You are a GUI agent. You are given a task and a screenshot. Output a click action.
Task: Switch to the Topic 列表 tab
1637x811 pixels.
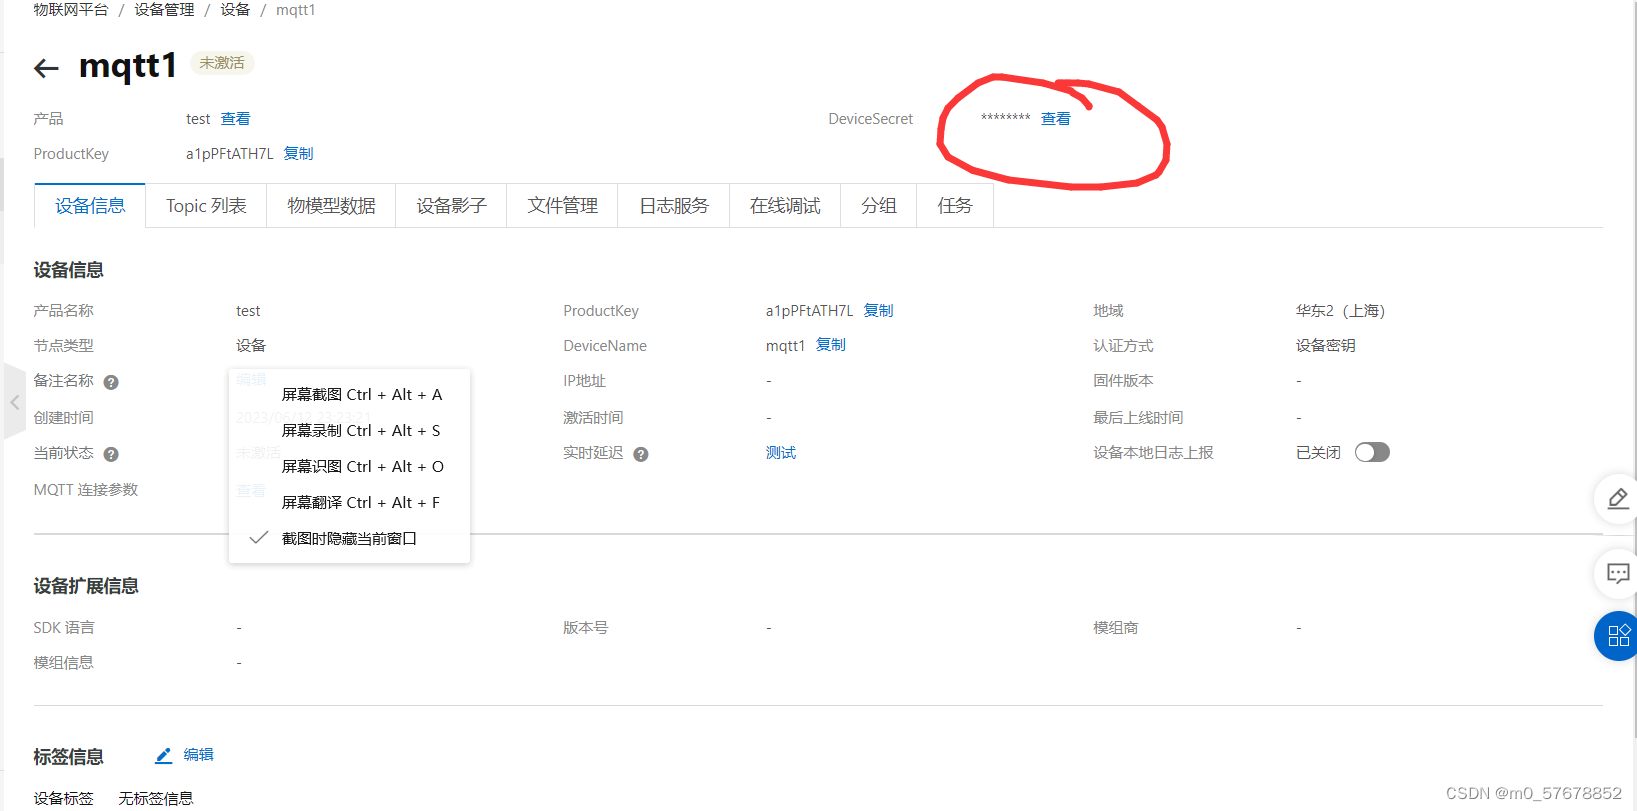(206, 206)
